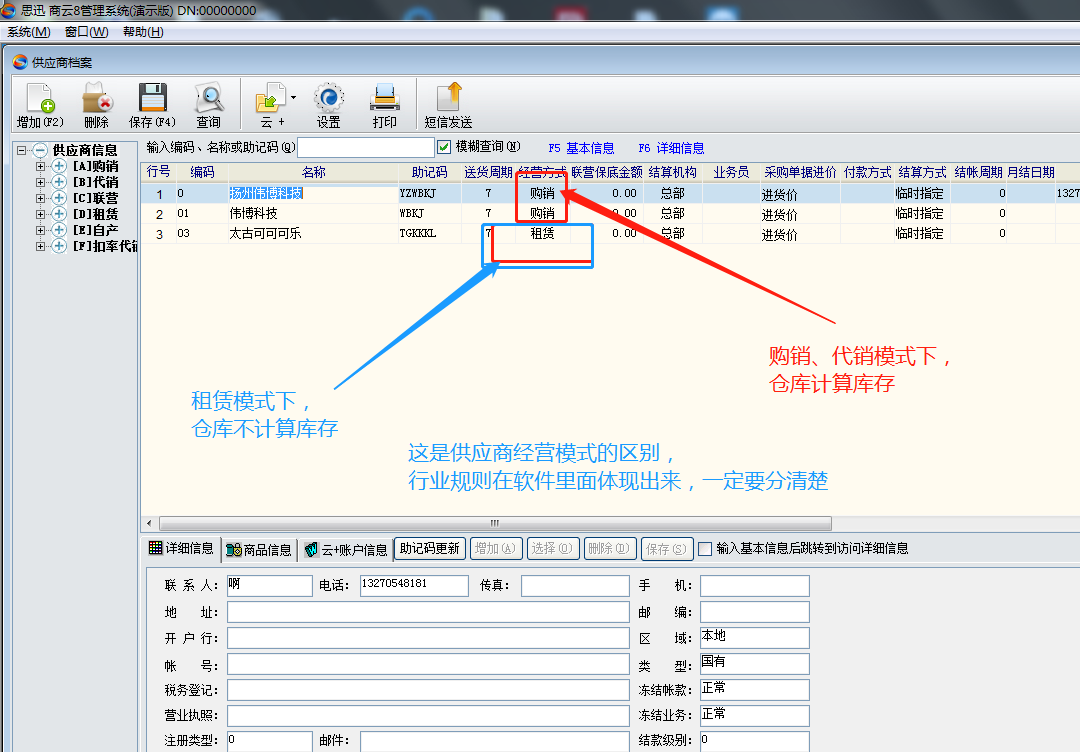Click the 打印 printer icon
Viewport: 1080px width, 752px height.
point(384,100)
